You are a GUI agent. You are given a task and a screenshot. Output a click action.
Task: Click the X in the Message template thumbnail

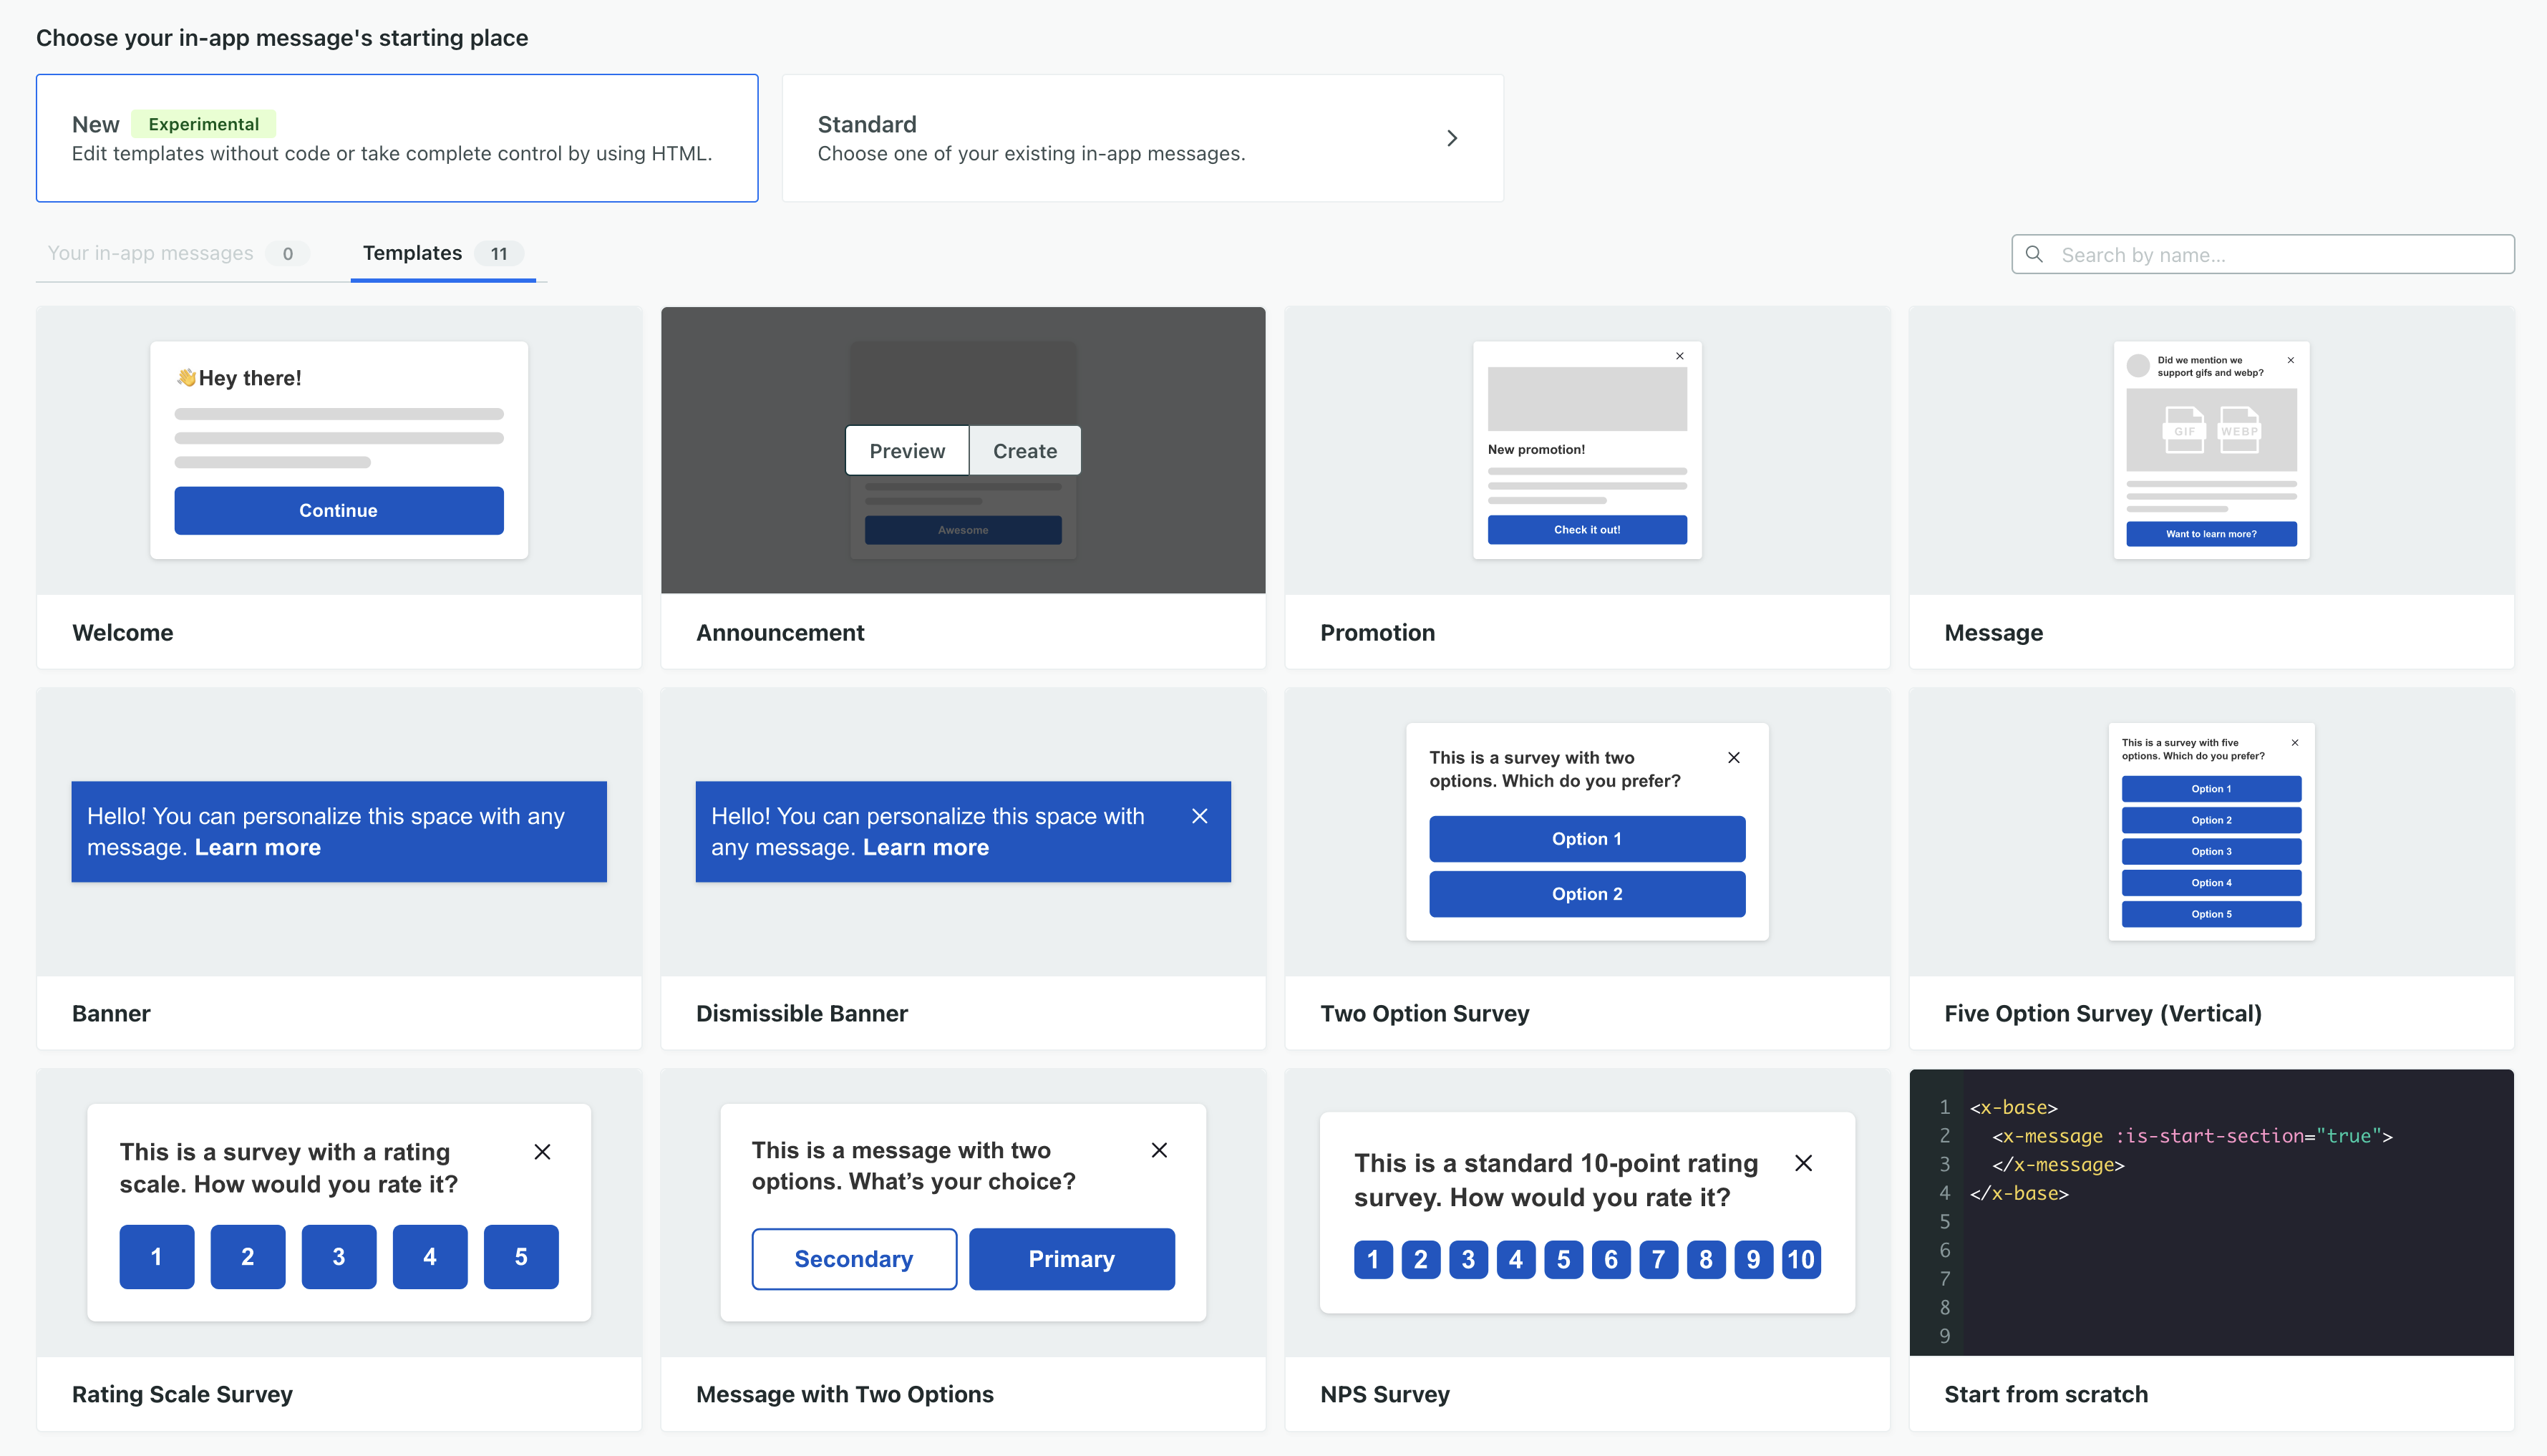pos(2290,360)
